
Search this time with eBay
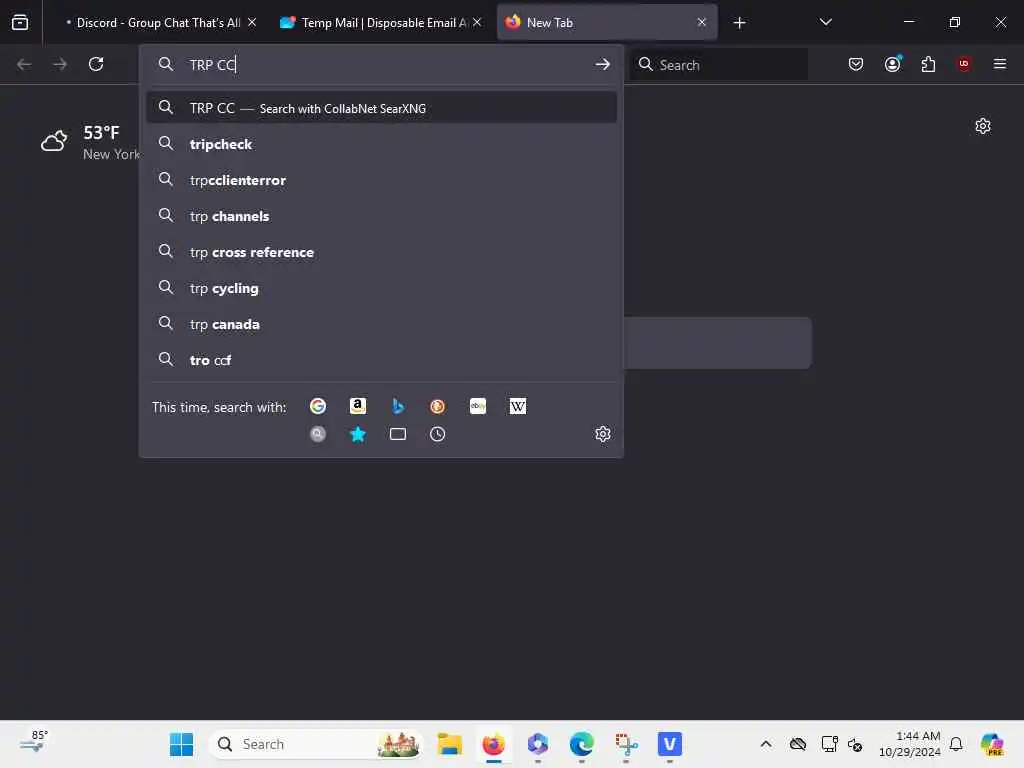click(478, 406)
